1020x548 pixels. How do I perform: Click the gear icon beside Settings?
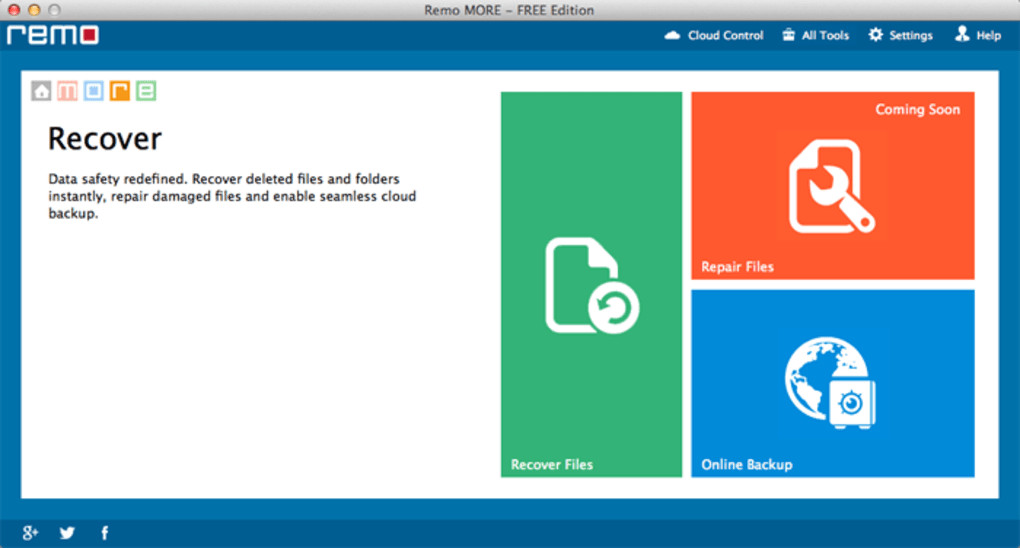[x=876, y=35]
